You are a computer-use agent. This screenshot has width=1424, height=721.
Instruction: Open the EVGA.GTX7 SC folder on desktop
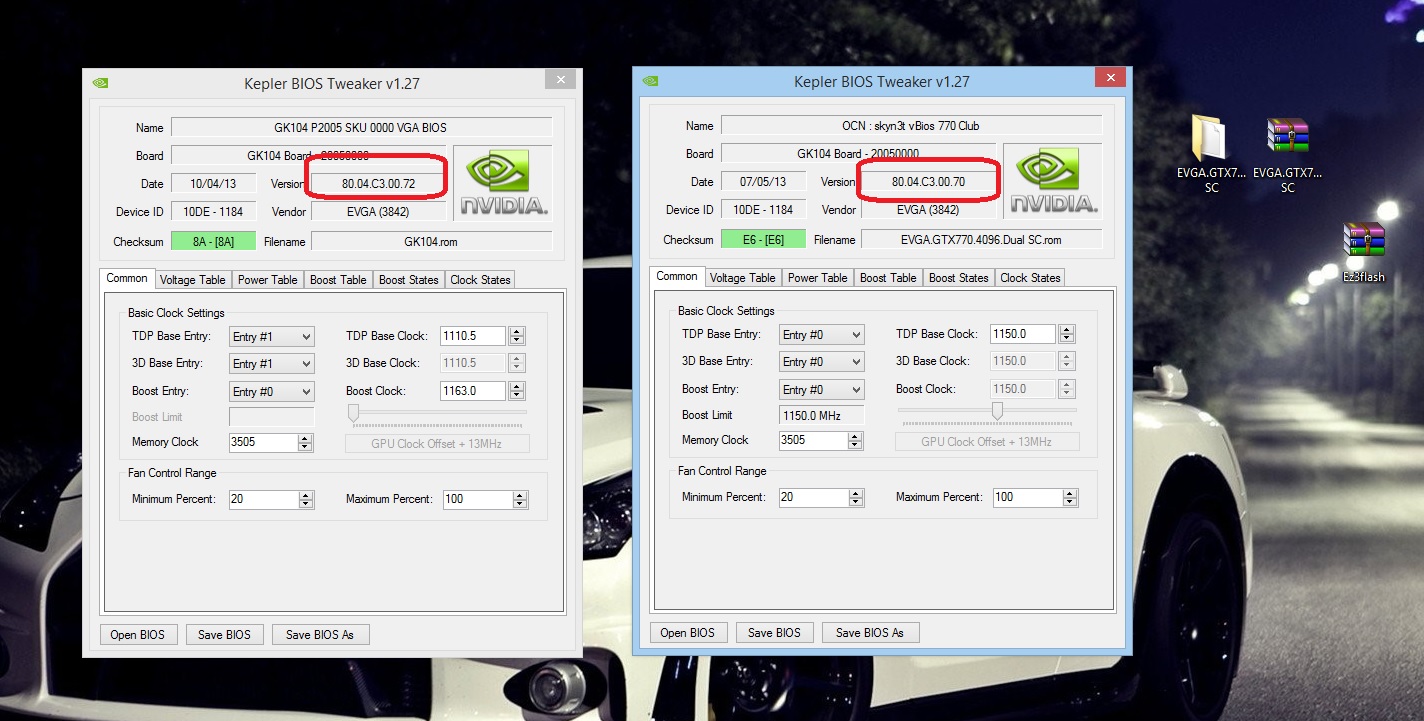(x=1211, y=152)
